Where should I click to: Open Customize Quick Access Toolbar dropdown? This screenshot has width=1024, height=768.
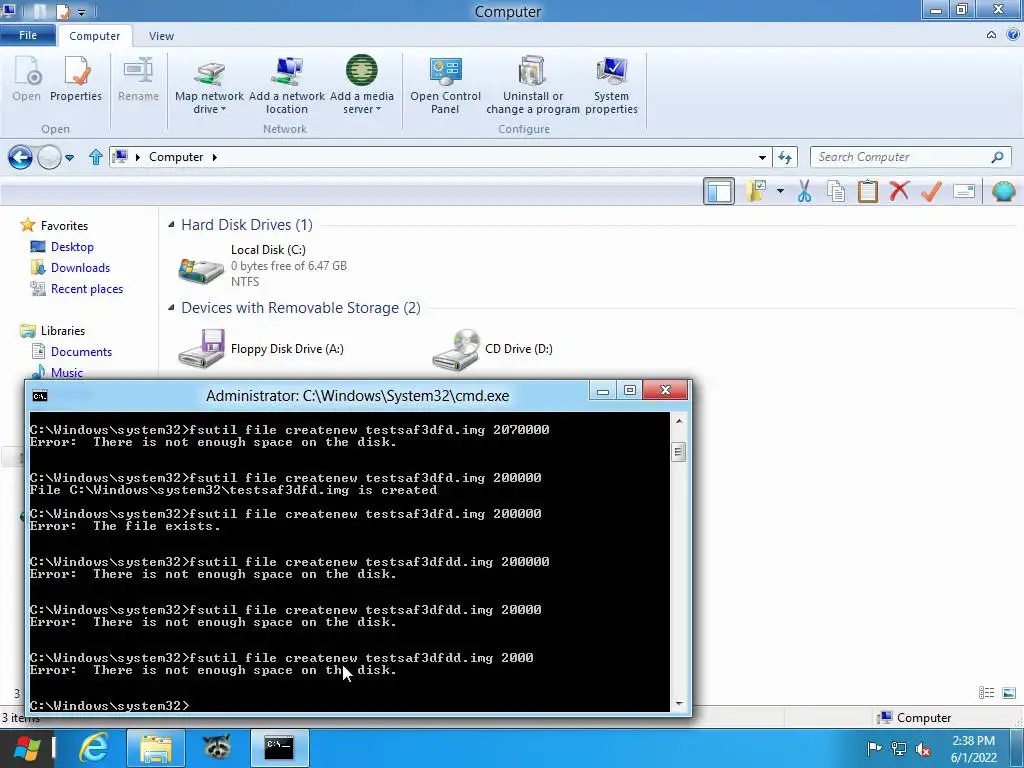click(82, 12)
